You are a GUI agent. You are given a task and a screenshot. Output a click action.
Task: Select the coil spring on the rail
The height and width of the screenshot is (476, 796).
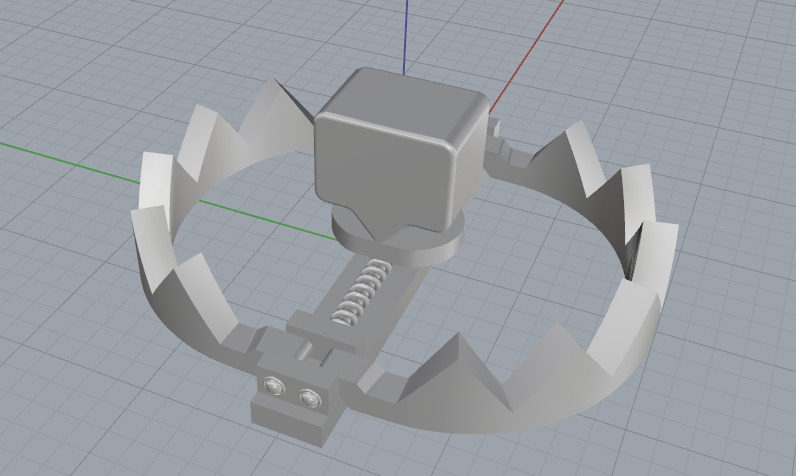coord(361,291)
